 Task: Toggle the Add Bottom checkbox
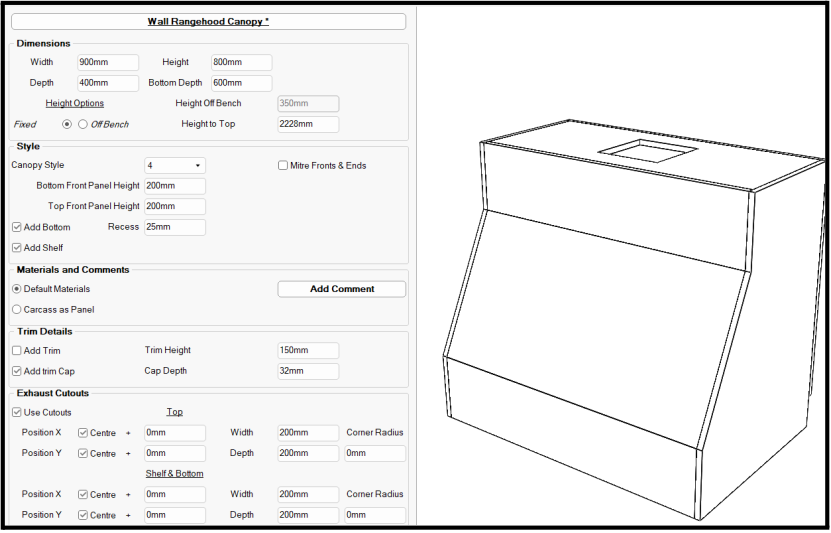click(17, 228)
